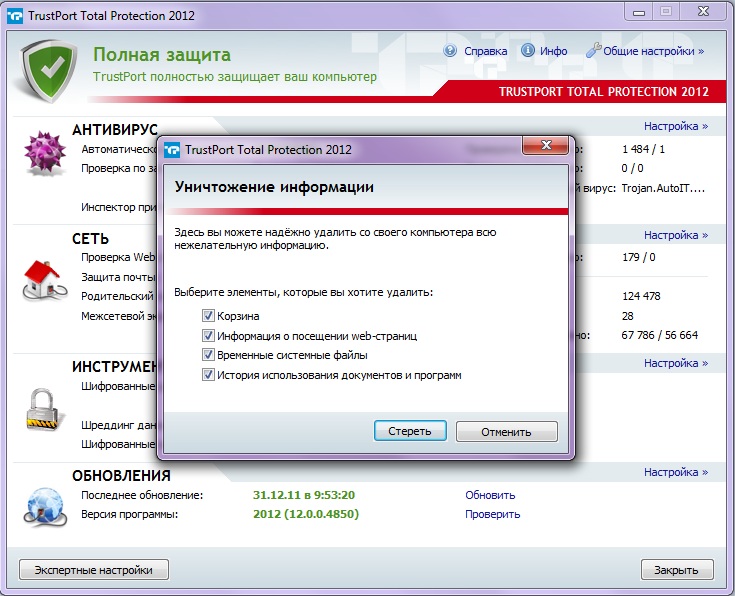The width and height of the screenshot is (735, 596).
Task: Open Настройка for the Обновления section
Action: coord(675,472)
